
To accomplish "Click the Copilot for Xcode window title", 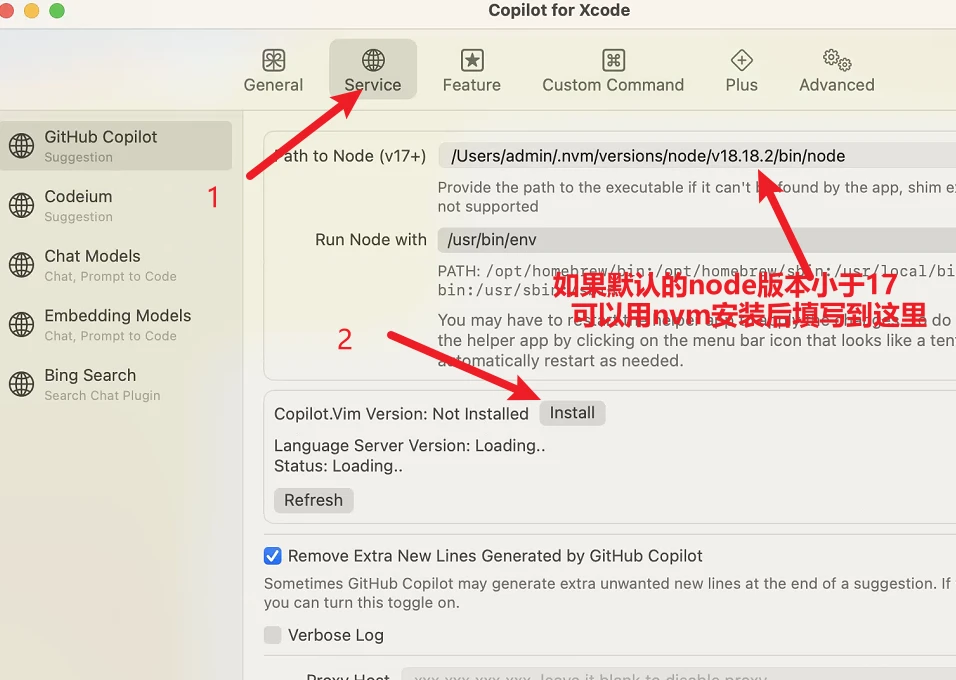I will coord(559,10).
